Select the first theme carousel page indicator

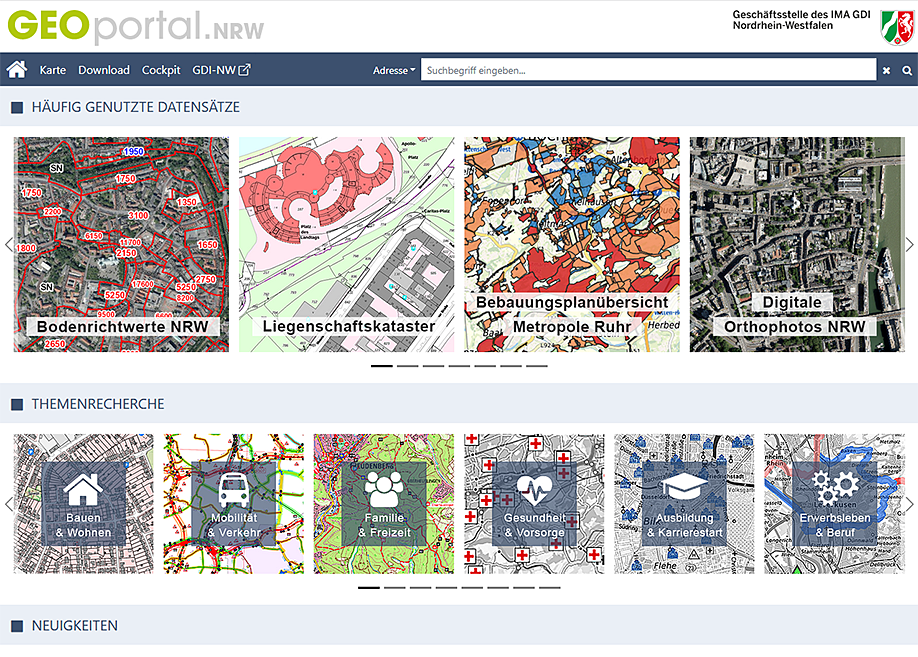369,587
